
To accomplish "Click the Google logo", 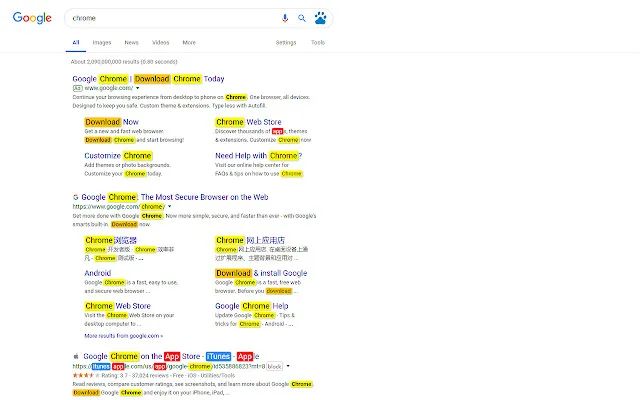I will pos(32,18).
